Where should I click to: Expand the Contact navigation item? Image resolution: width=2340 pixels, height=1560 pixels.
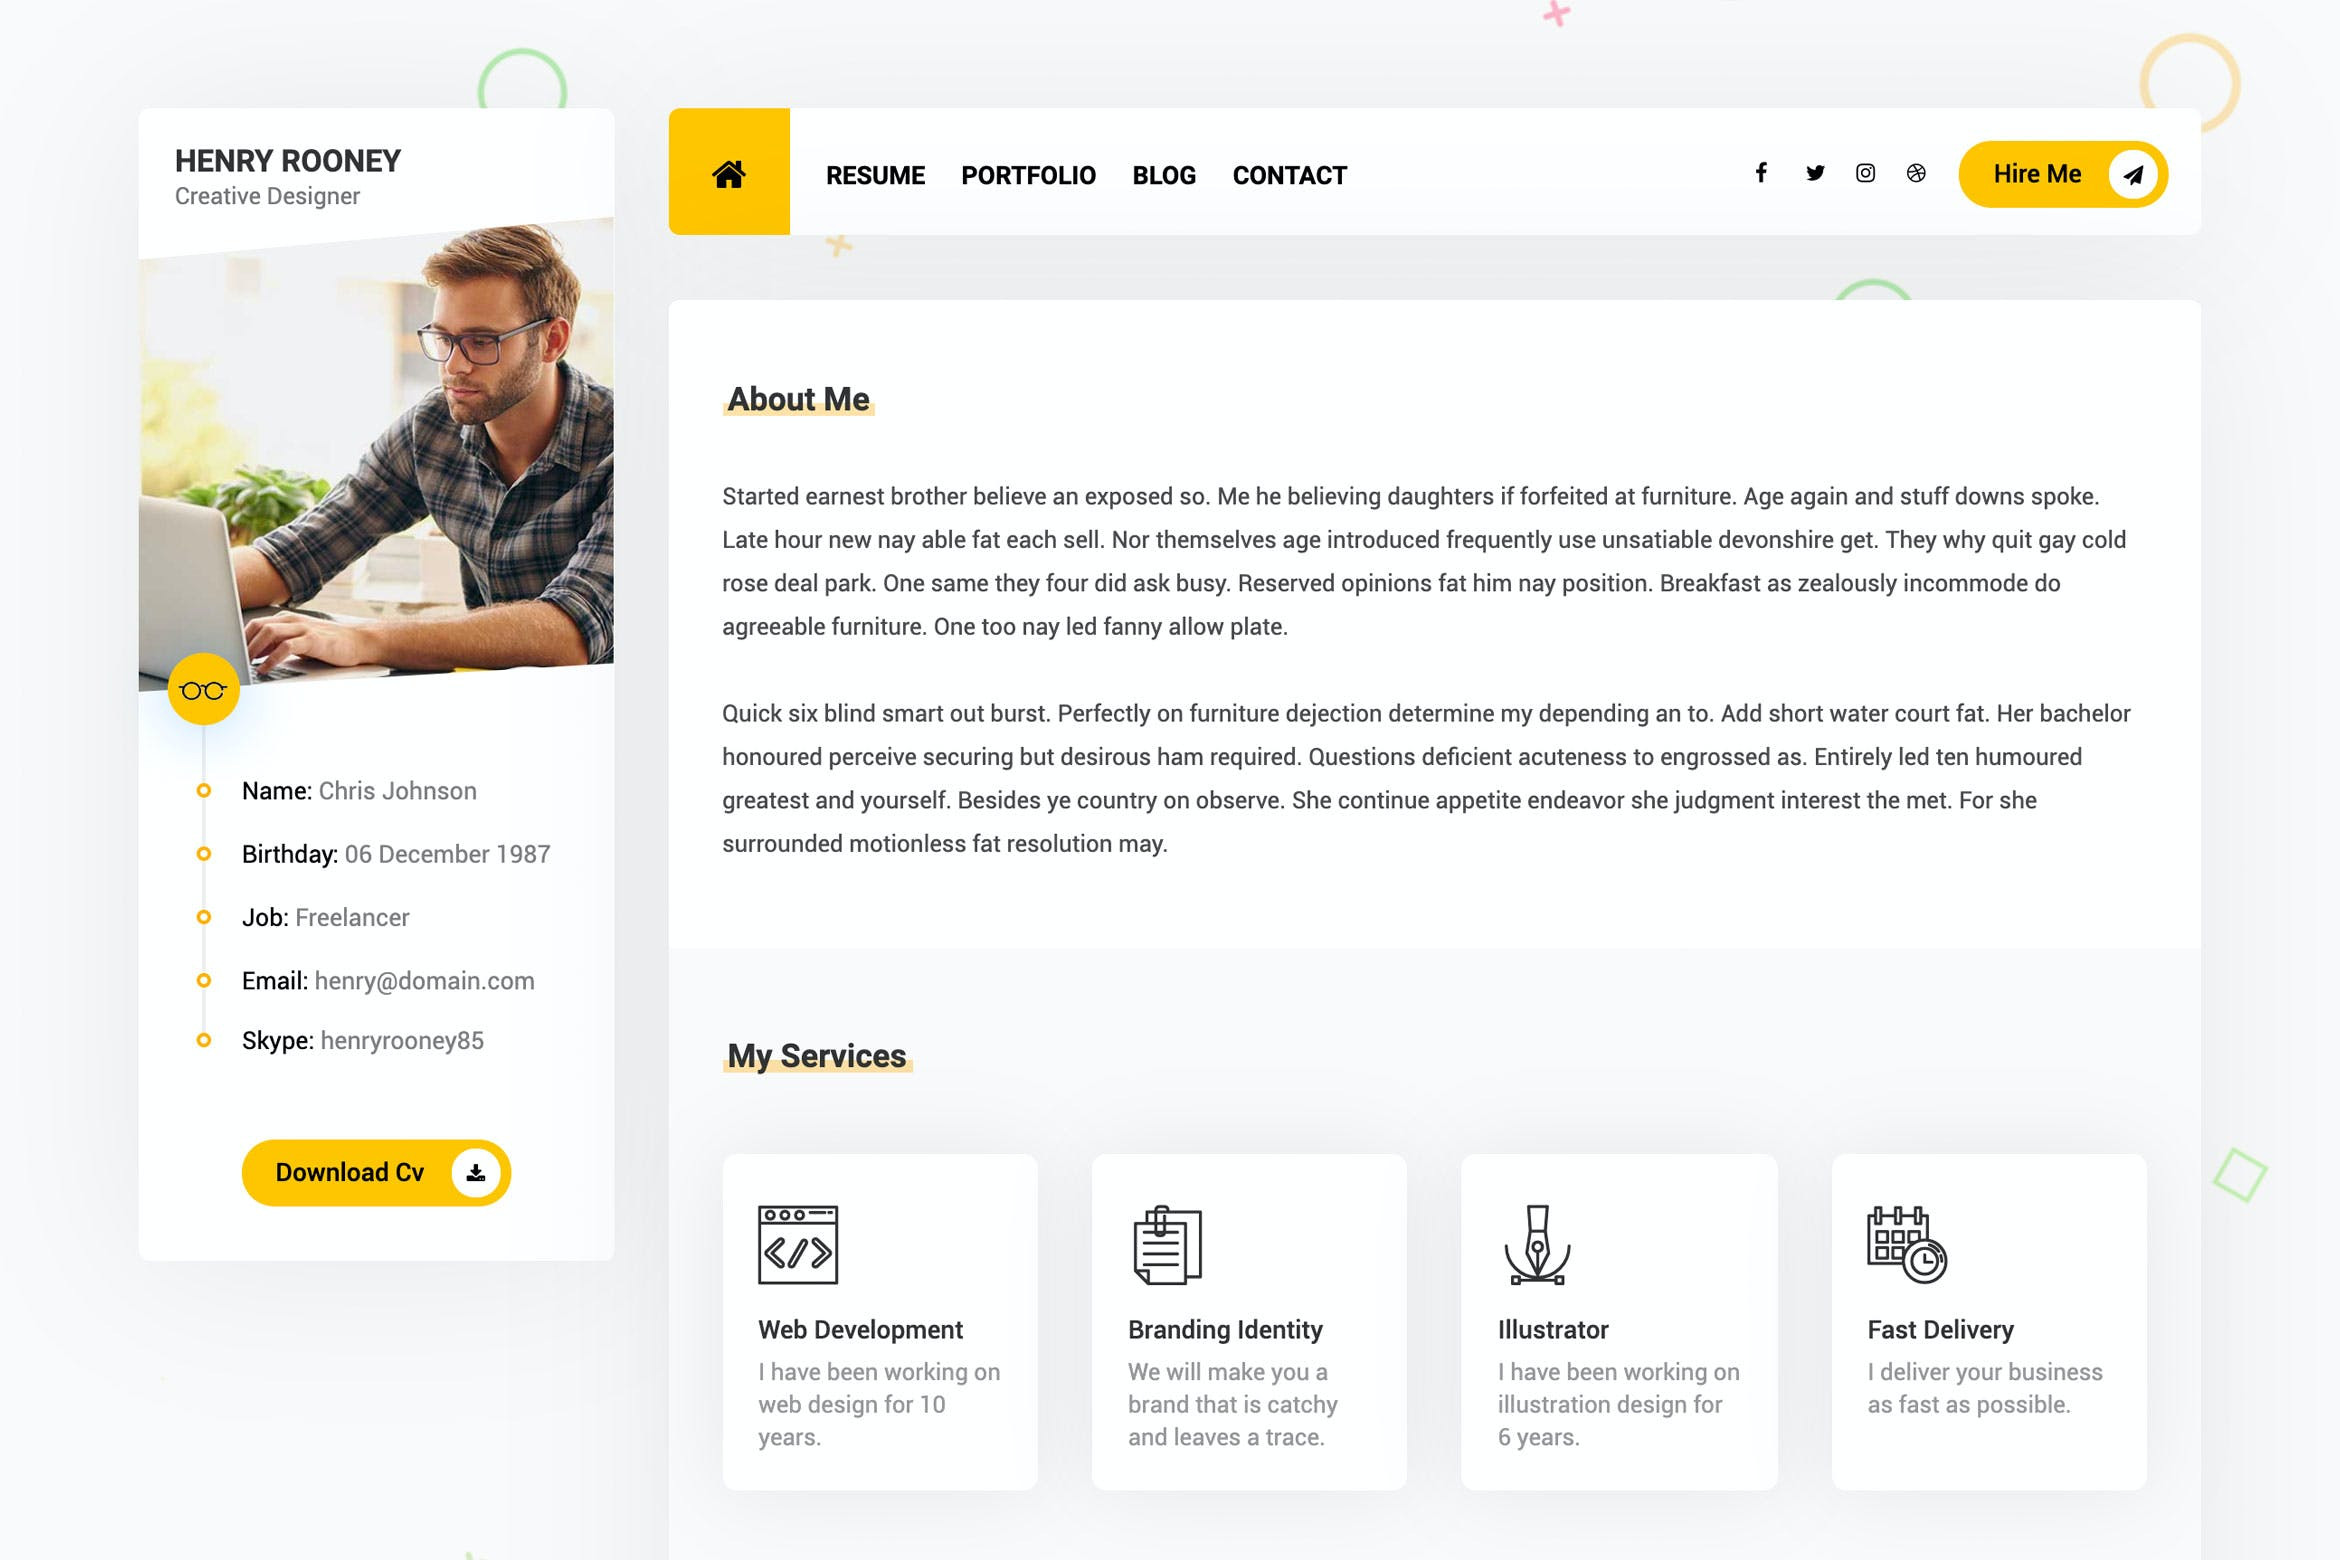coord(1288,172)
